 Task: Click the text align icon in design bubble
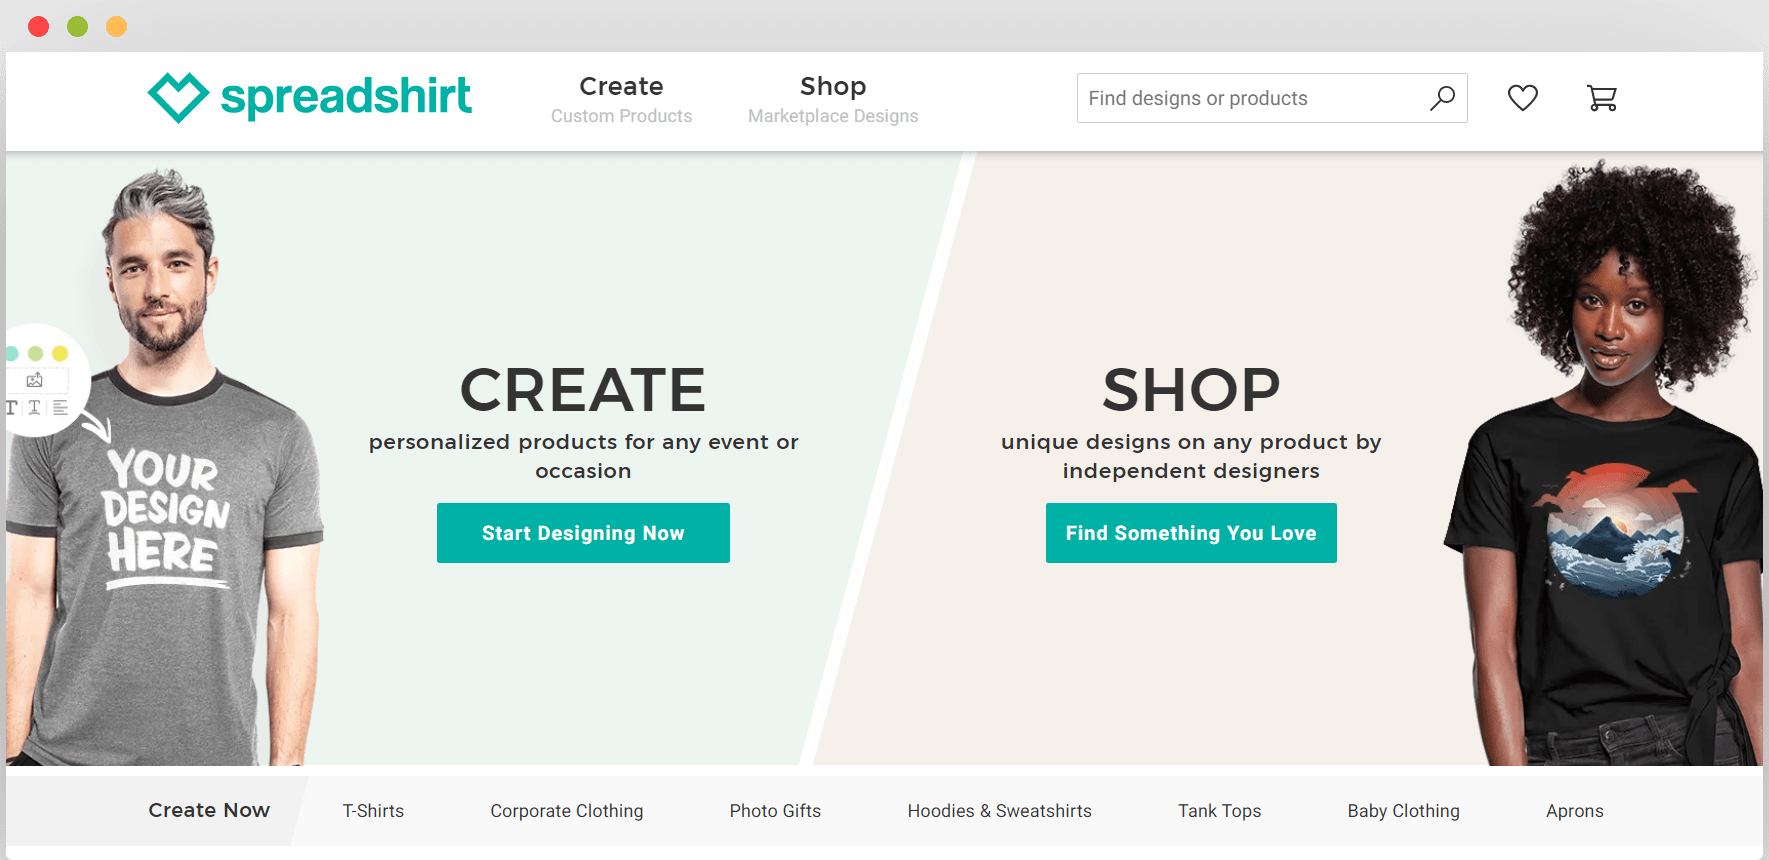point(60,407)
